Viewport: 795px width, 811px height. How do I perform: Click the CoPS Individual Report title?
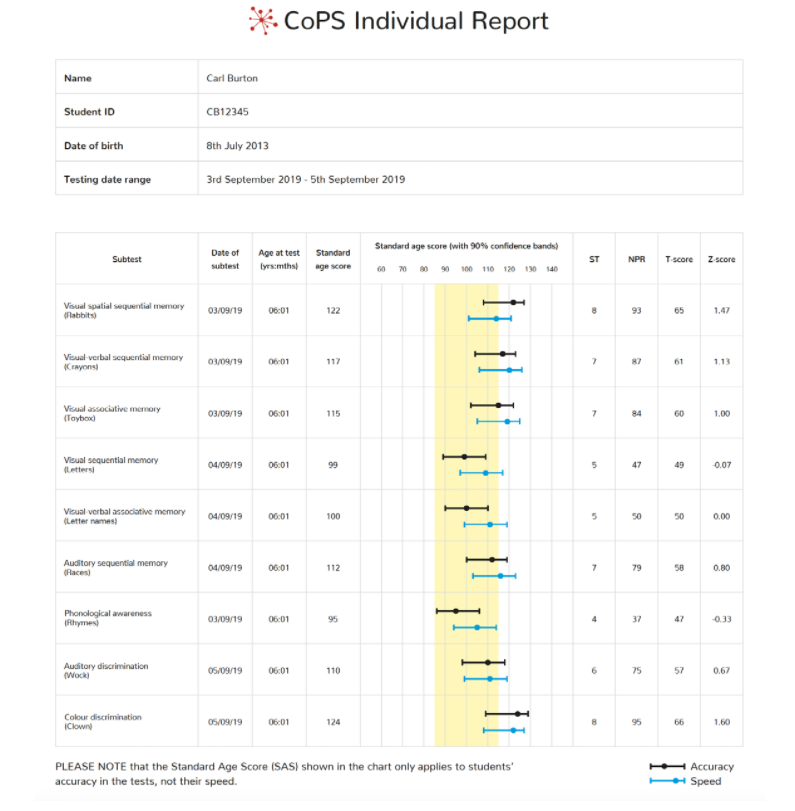(416, 21)
